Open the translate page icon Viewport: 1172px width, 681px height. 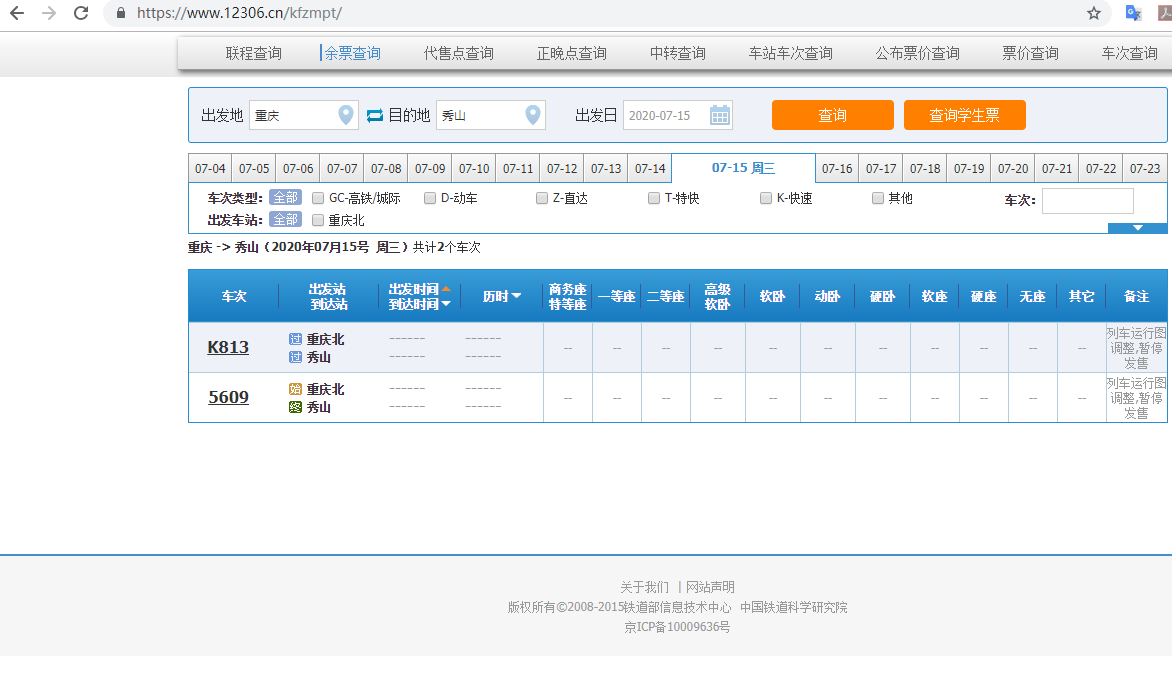tap(1133, 13)
